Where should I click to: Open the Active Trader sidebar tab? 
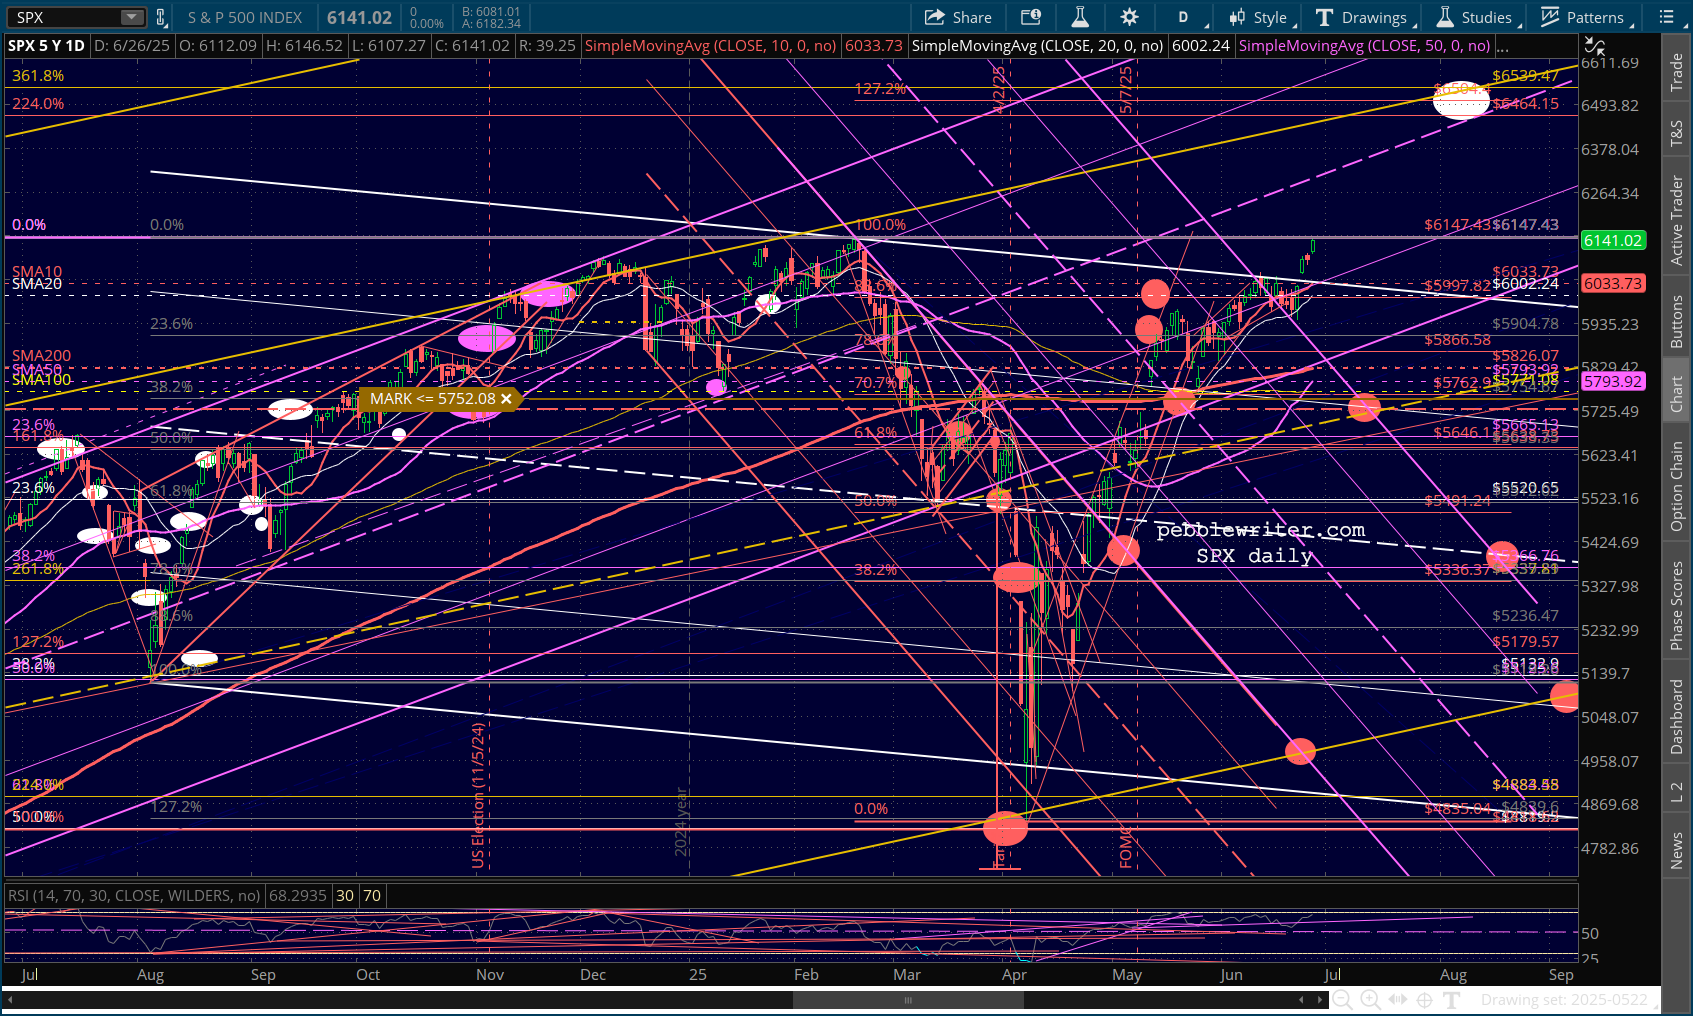1677,220
